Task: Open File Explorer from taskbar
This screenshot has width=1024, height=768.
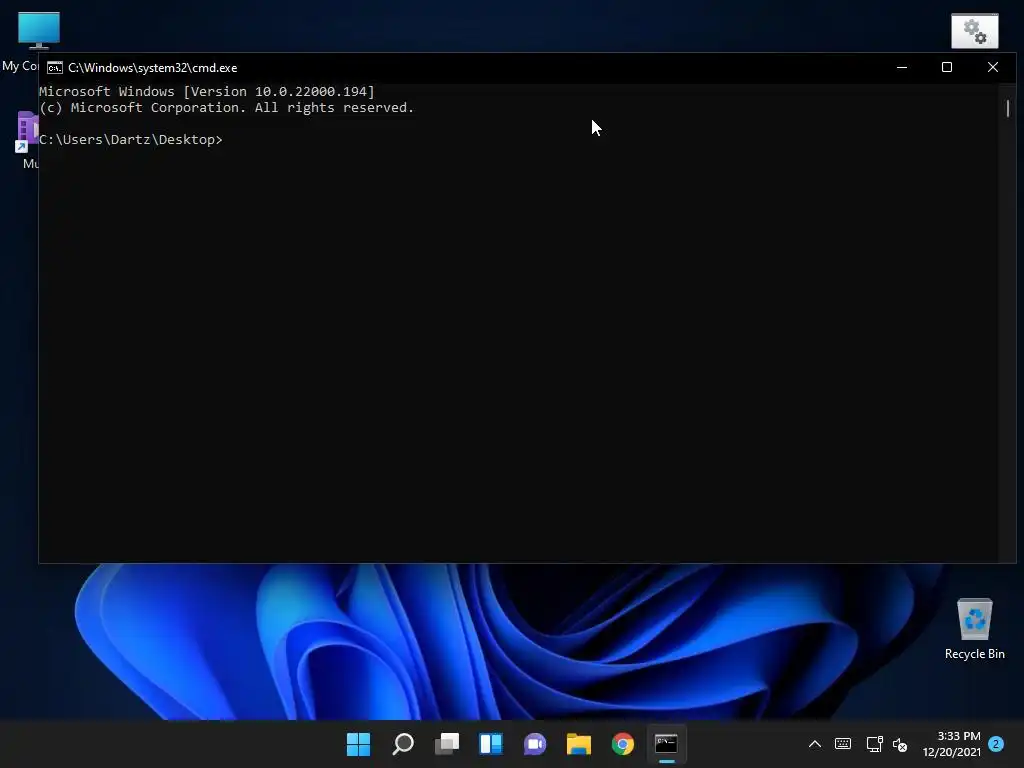Action: pyautogui.click(x=579, y=744)
